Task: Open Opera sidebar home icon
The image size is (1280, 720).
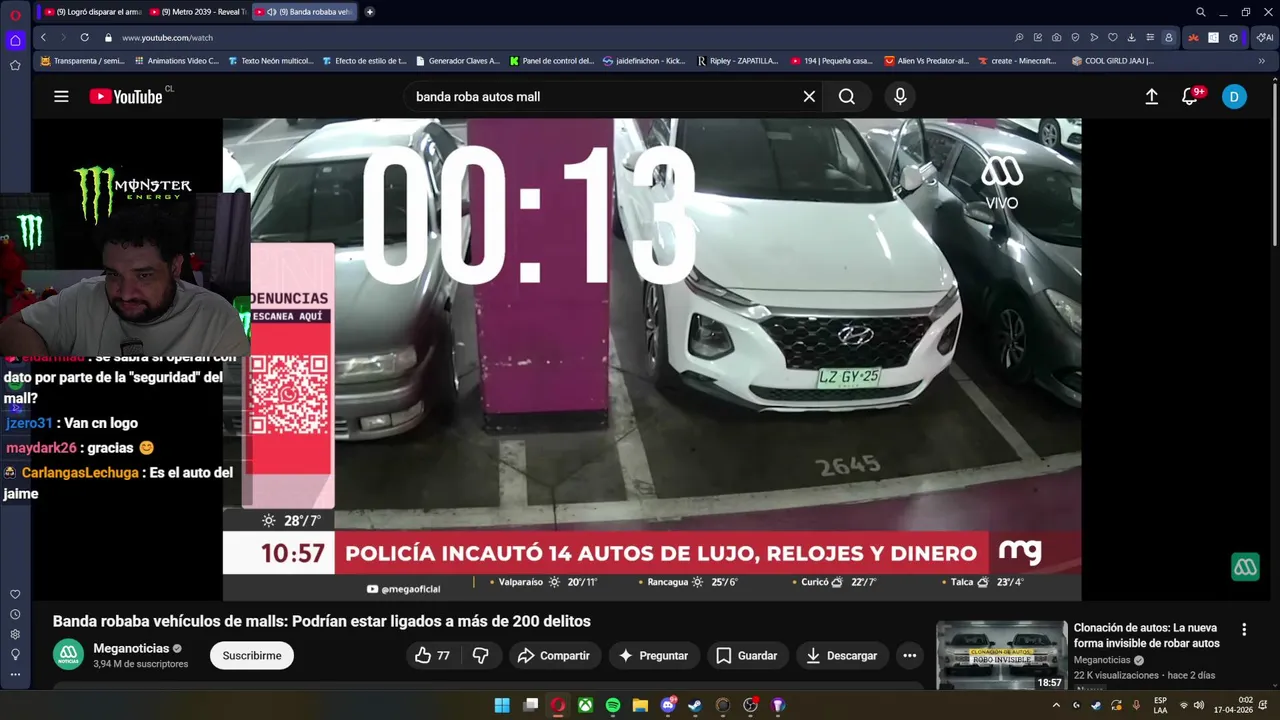Action: [15, 40]
